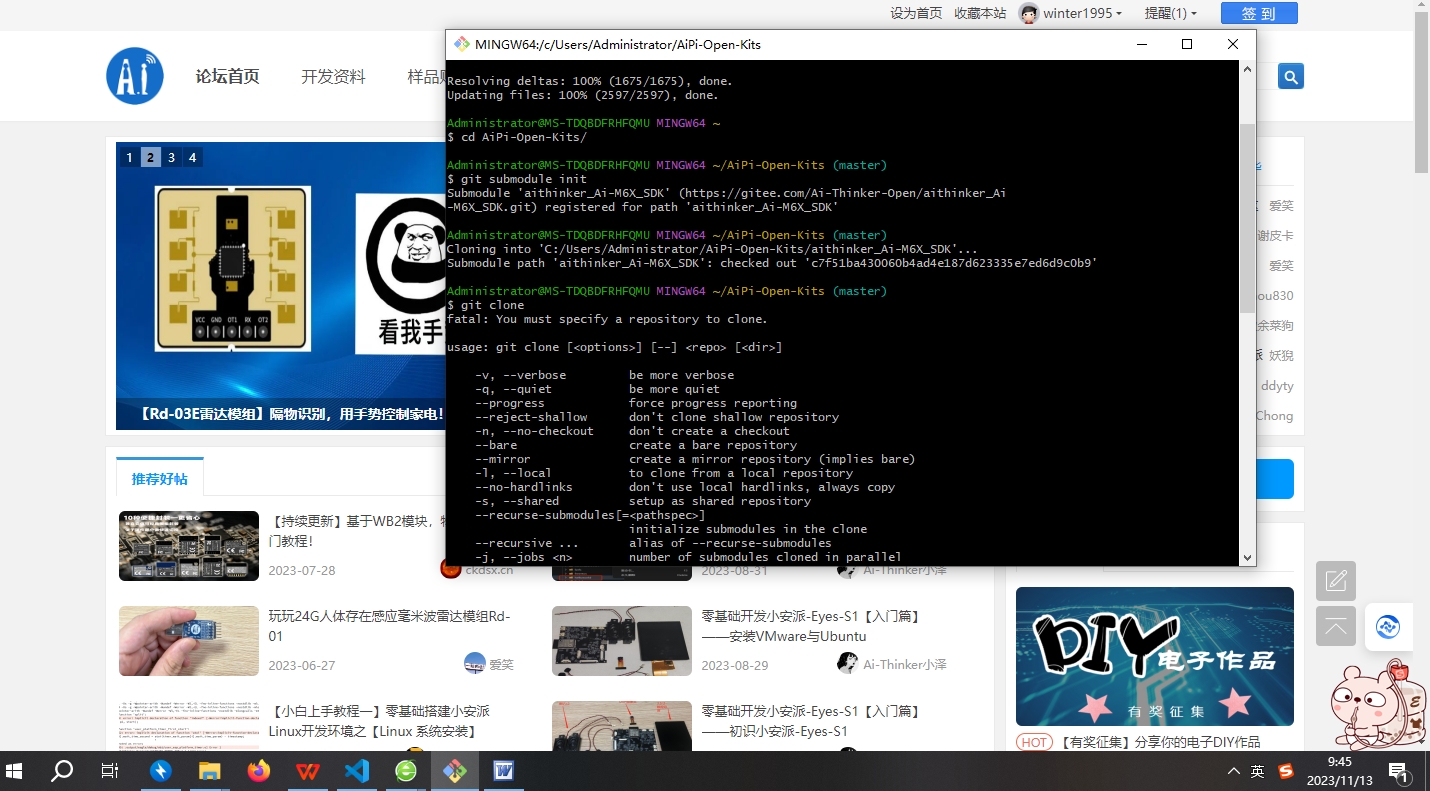Expand the winter1995 user dropdown
1430x791 pixels.
[1119, 14]
